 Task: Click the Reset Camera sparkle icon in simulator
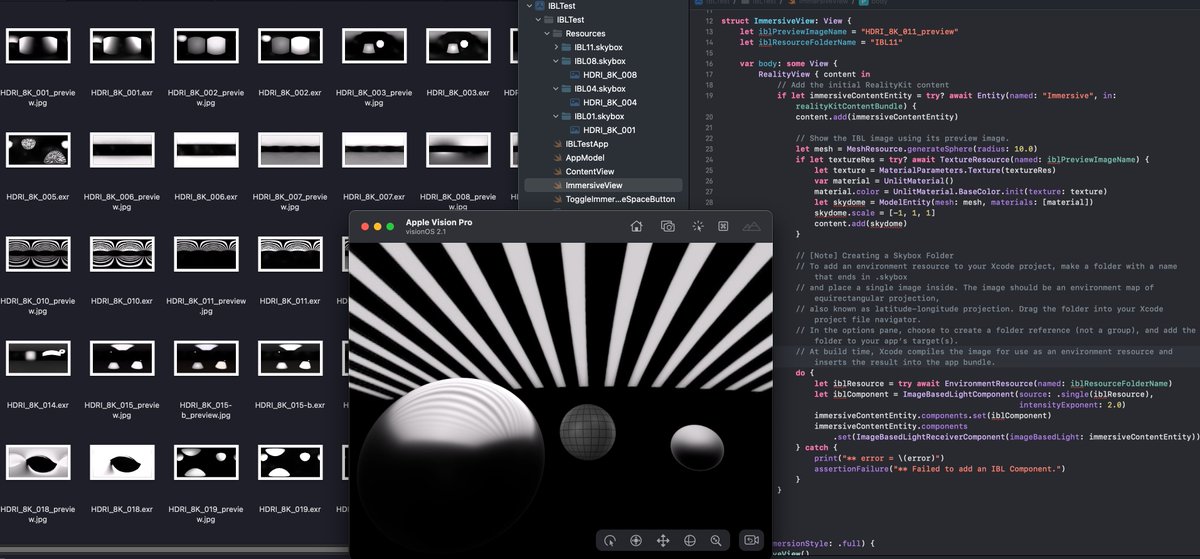pyautogui.click(x=697, y=226)
